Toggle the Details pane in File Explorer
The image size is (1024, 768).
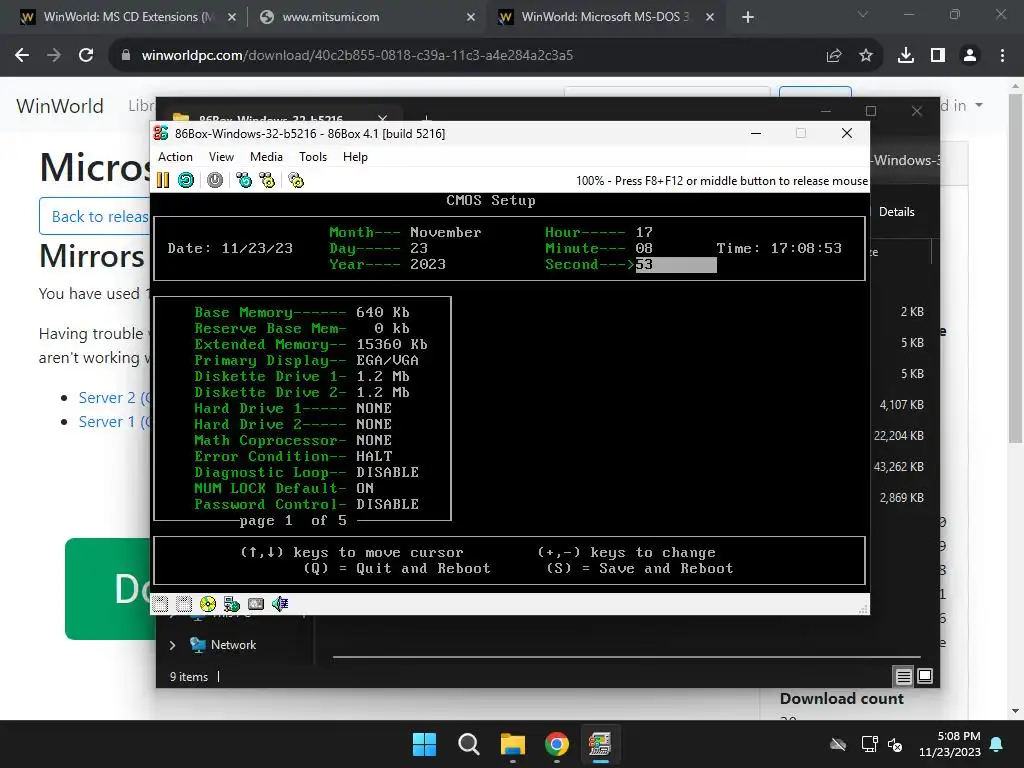(x=895, y=212)
